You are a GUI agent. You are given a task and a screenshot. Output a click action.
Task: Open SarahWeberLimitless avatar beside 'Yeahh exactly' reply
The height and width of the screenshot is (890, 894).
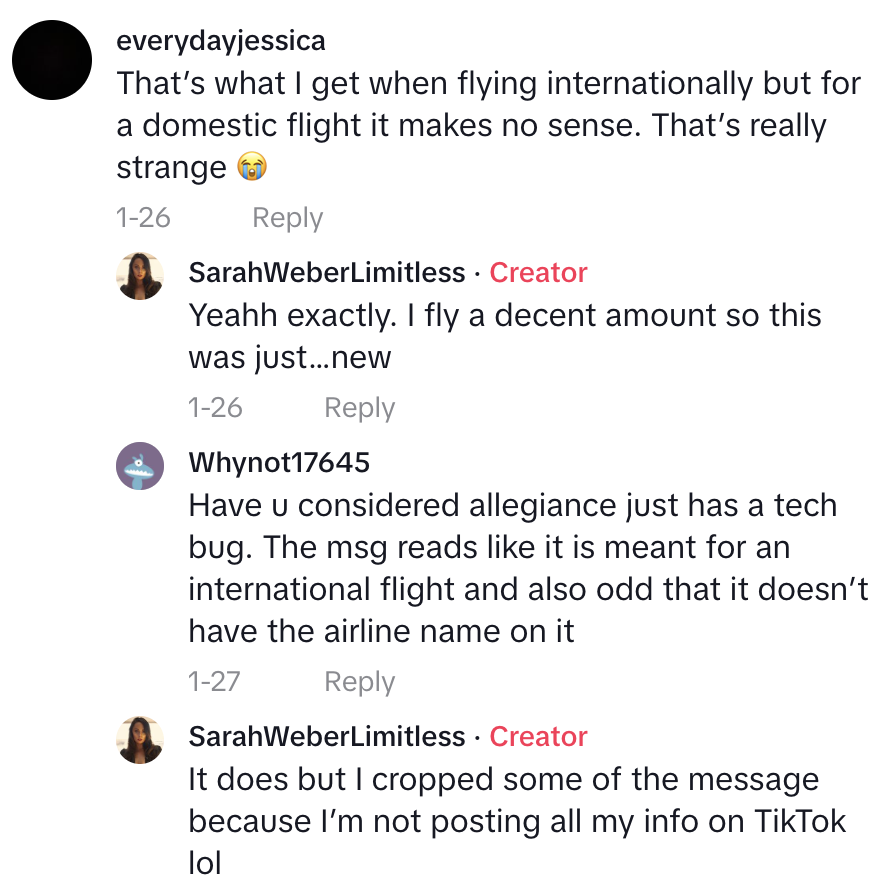coord(140,276)
